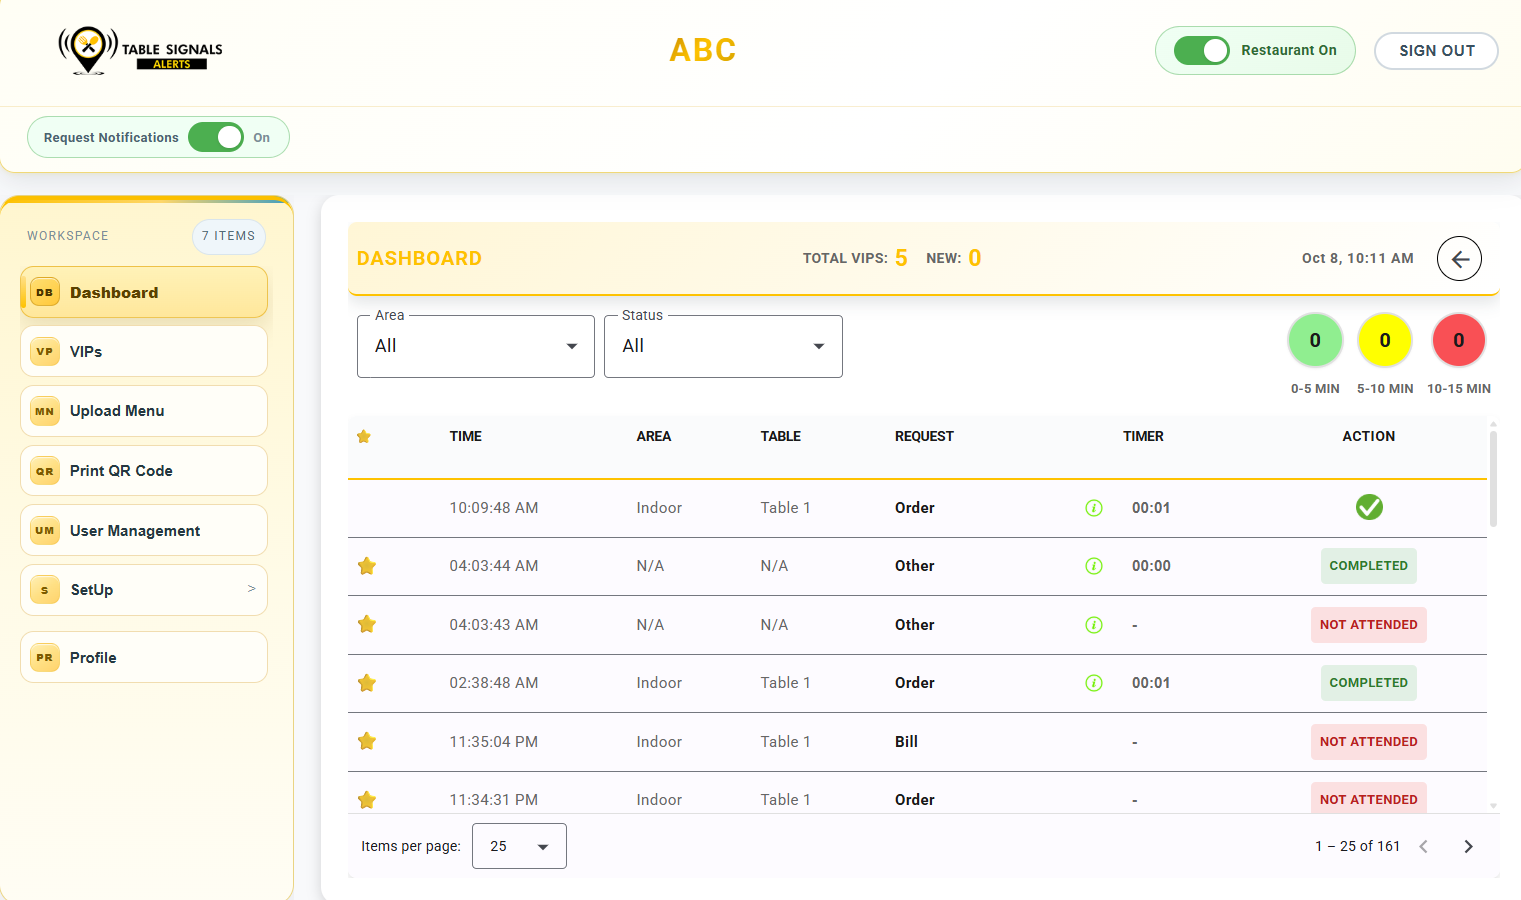Click the AREA column header

654,437
